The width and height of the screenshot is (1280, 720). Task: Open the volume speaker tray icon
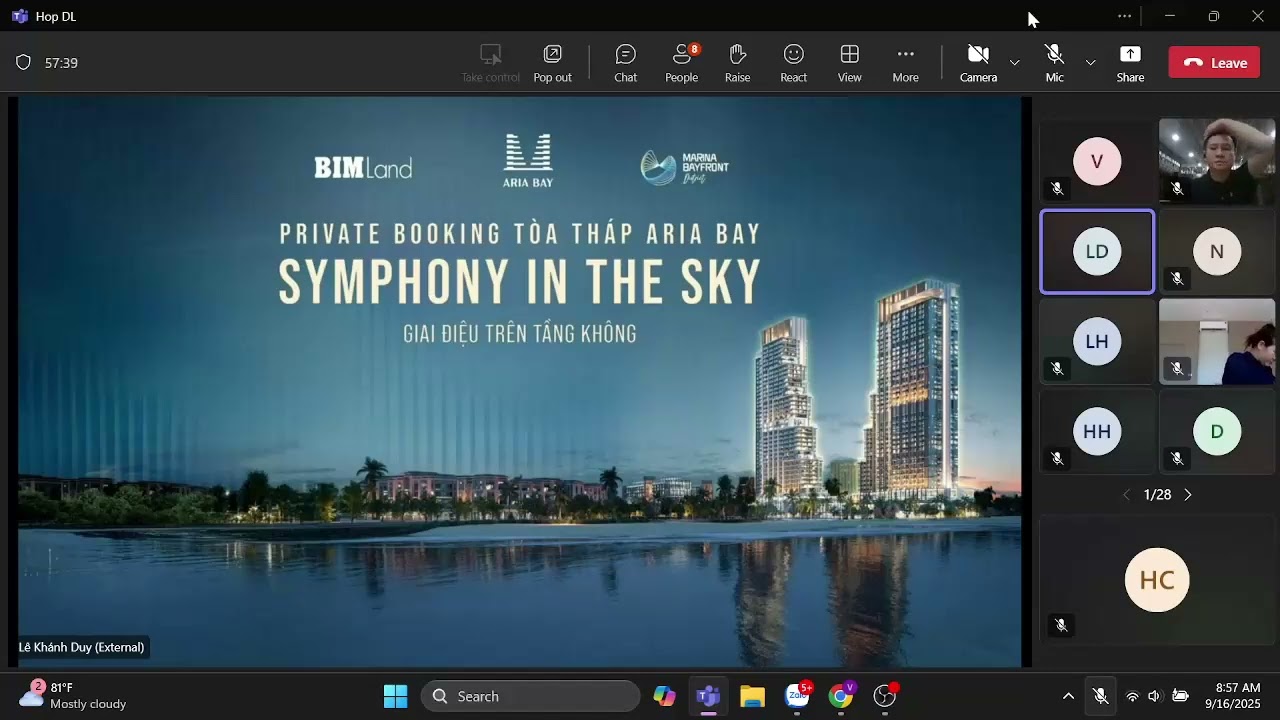point(1155,696)
